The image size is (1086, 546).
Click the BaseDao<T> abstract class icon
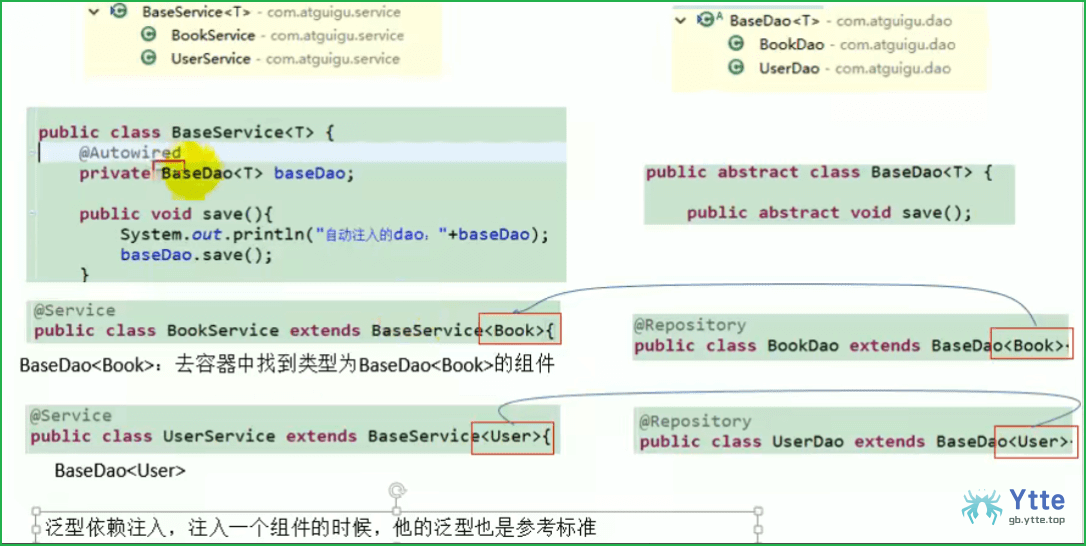pos(707,20)
